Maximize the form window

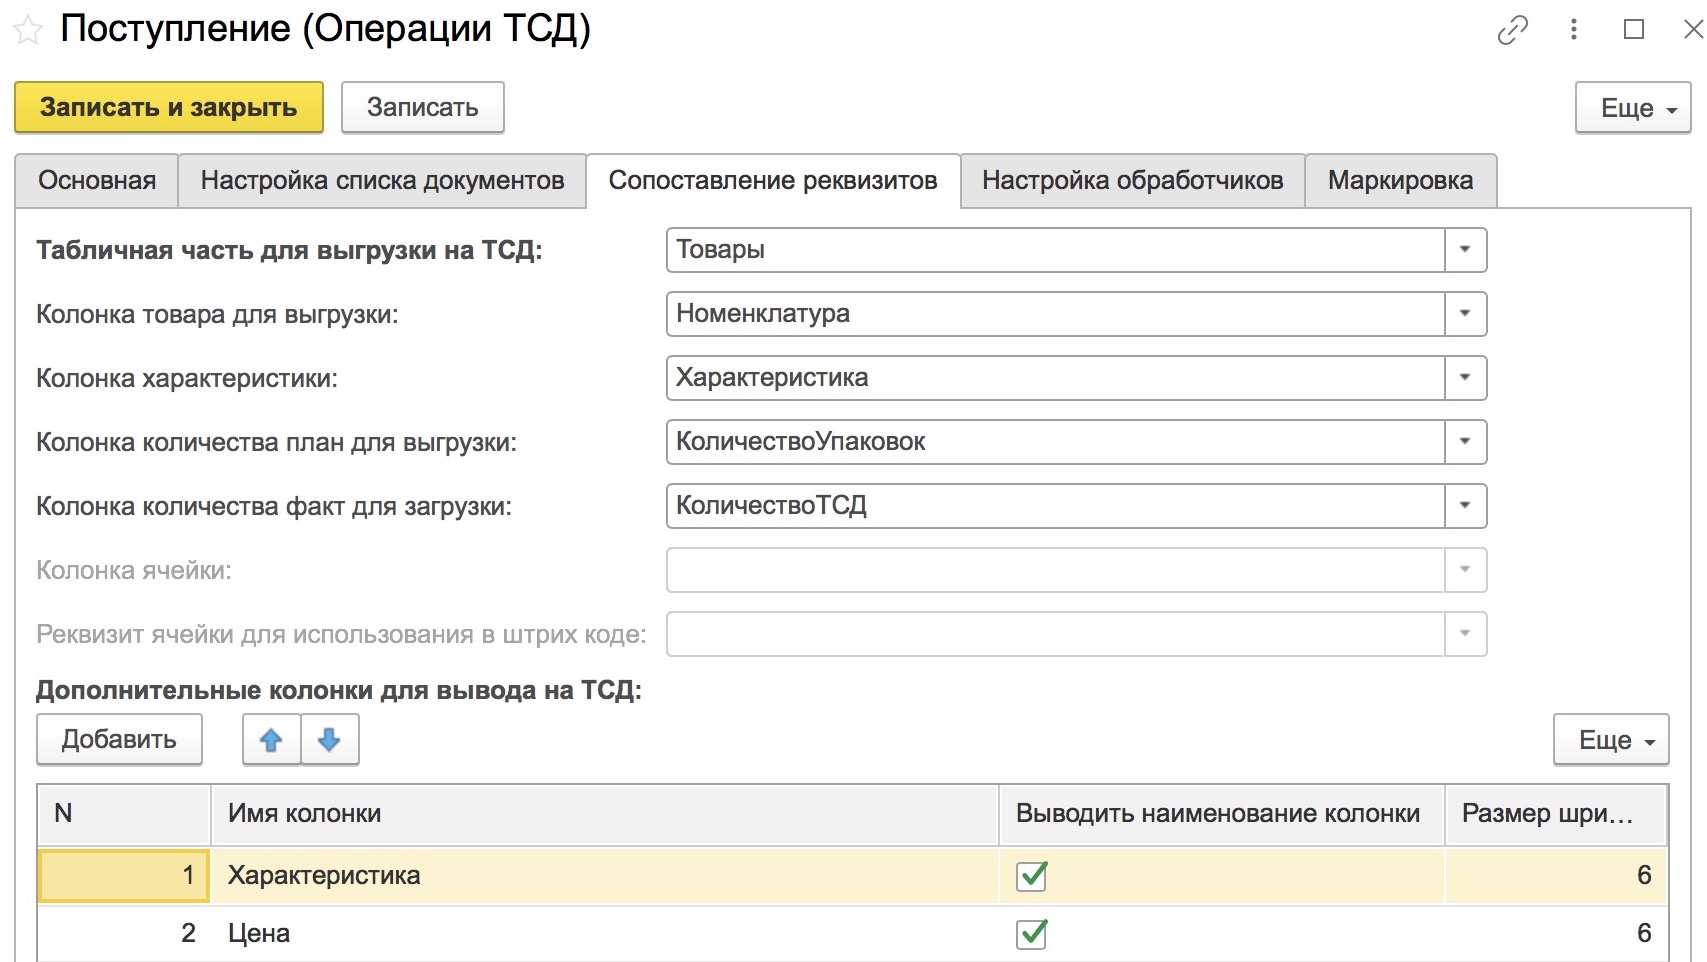(1634, 30)
